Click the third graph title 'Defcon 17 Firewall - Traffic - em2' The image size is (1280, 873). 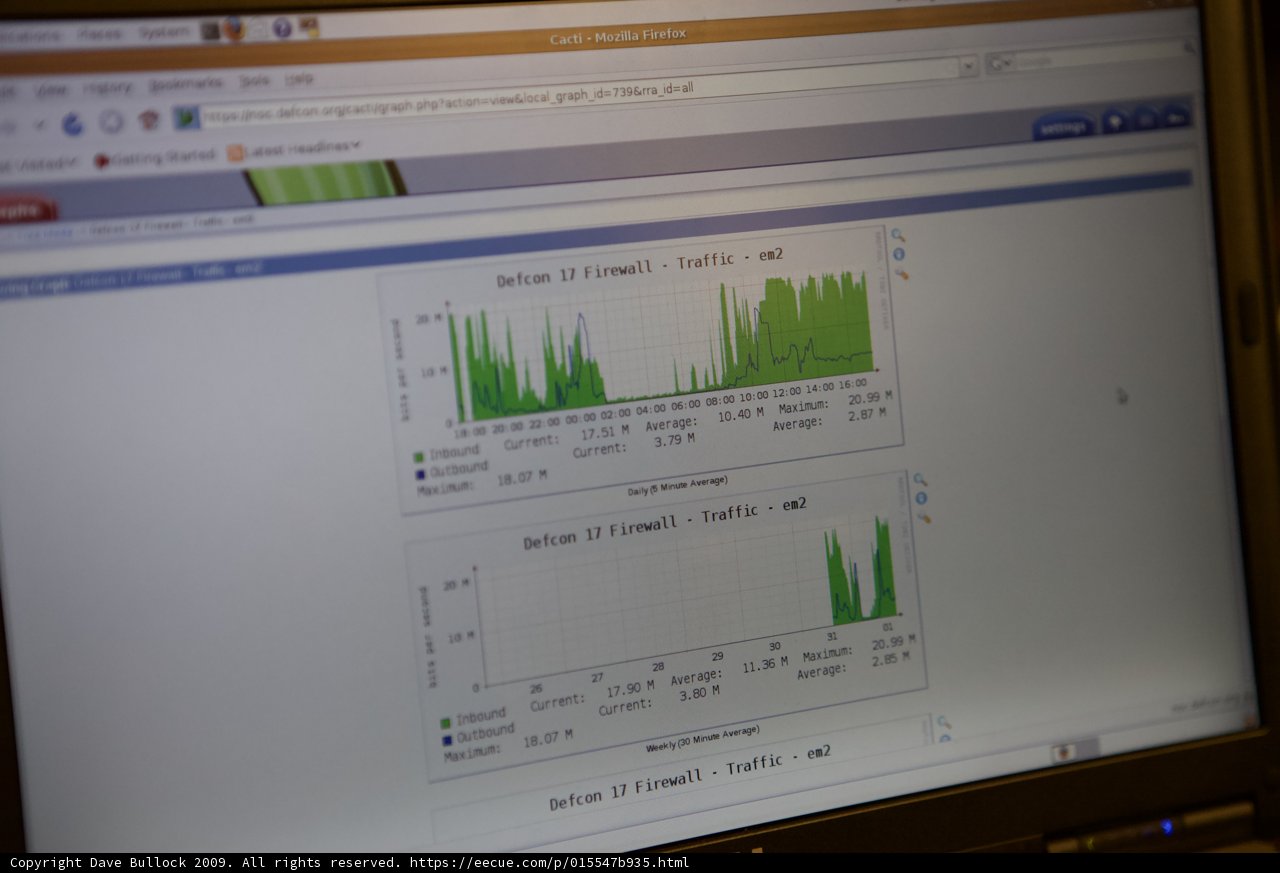pos(690,776)
